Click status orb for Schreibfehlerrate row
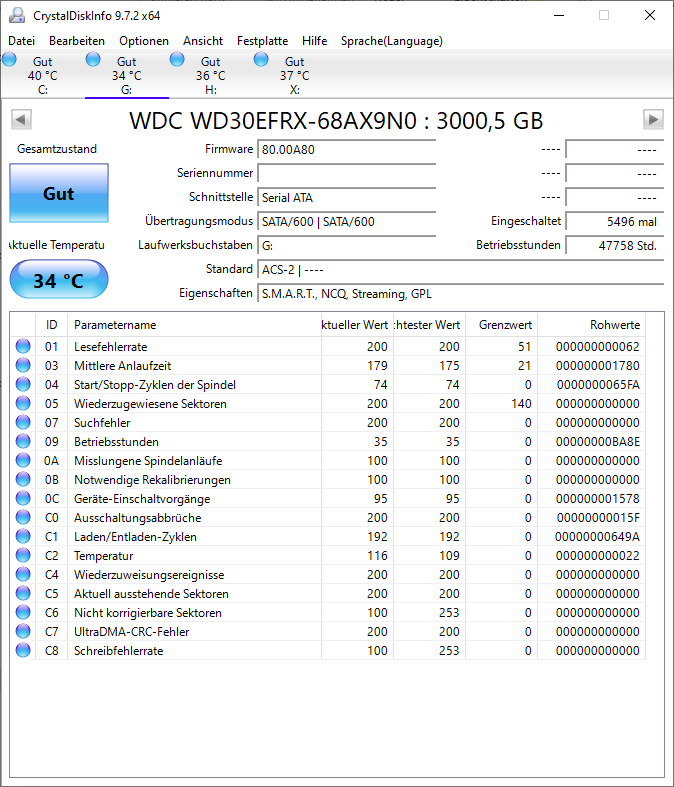This screenshot has height=787, width=674. pyautogui.click(x=23, y=650)
